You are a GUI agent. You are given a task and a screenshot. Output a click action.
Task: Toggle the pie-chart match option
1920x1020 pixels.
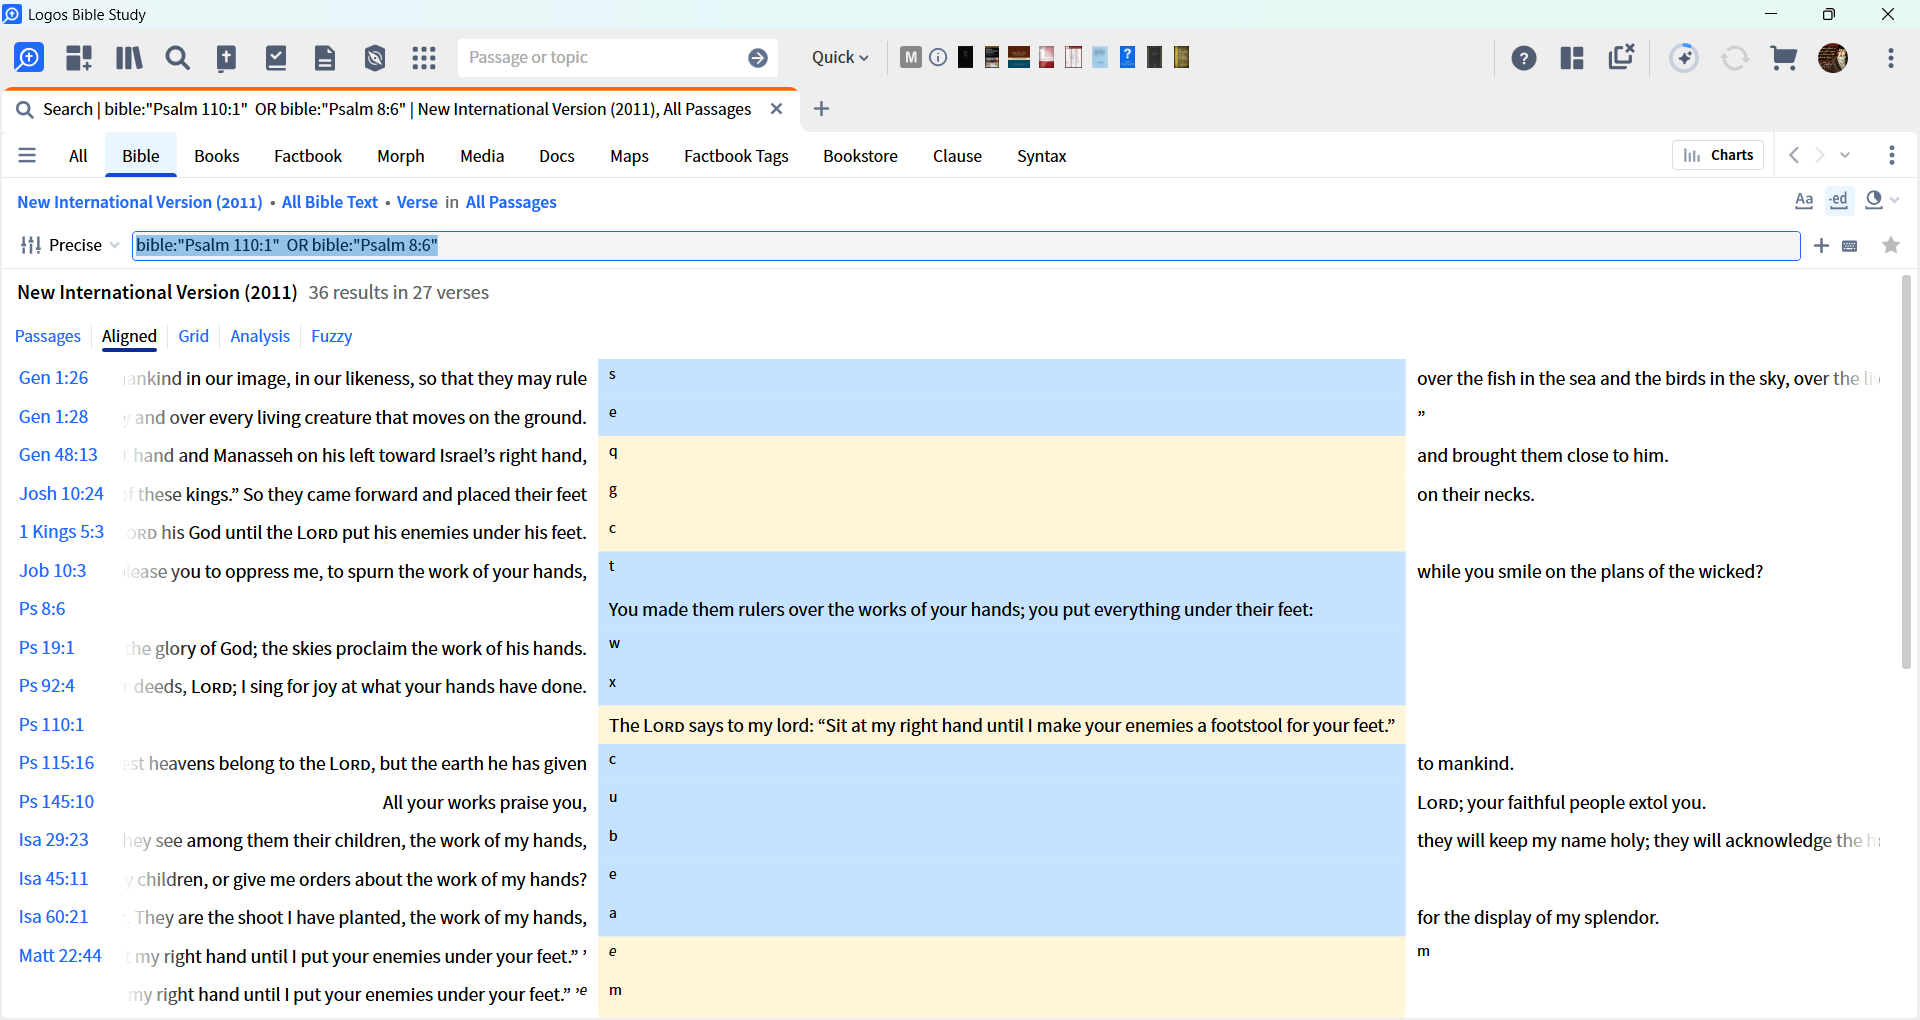pyautogui.click(x=1874, y=201)
